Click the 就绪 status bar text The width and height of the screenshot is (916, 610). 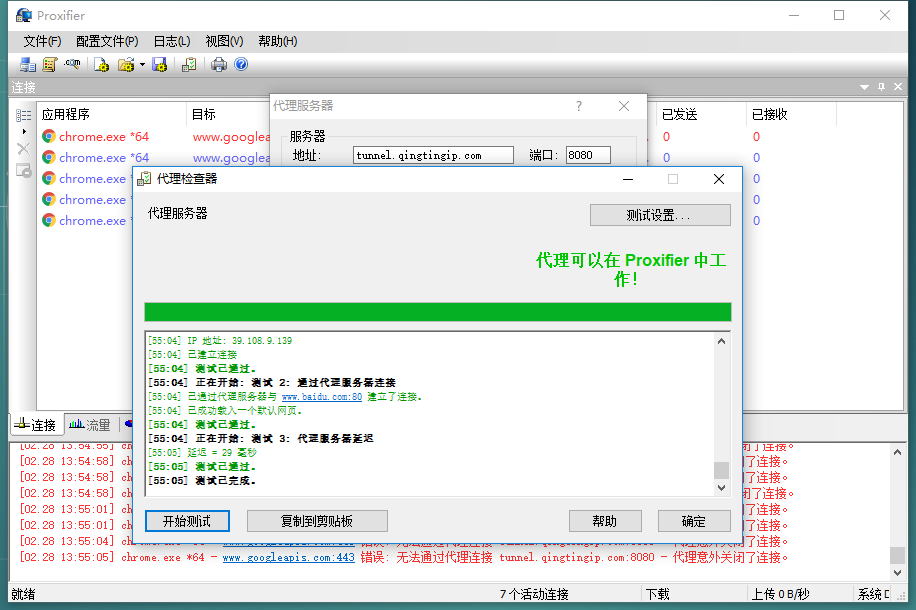23,594
